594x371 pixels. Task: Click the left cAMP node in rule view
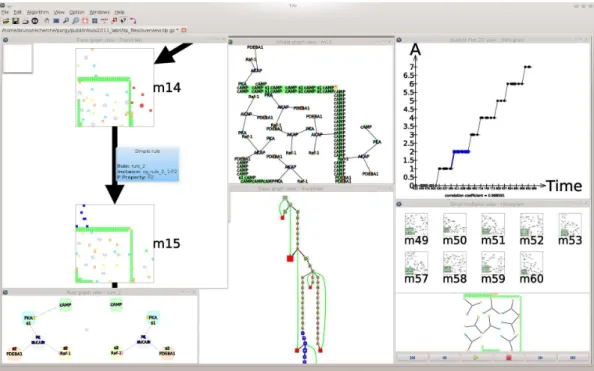65,305
